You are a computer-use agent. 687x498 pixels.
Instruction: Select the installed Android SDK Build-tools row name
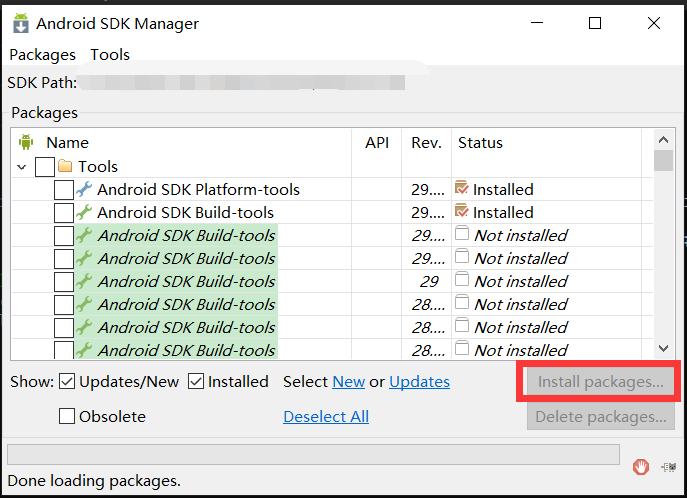tap(185, 212)
